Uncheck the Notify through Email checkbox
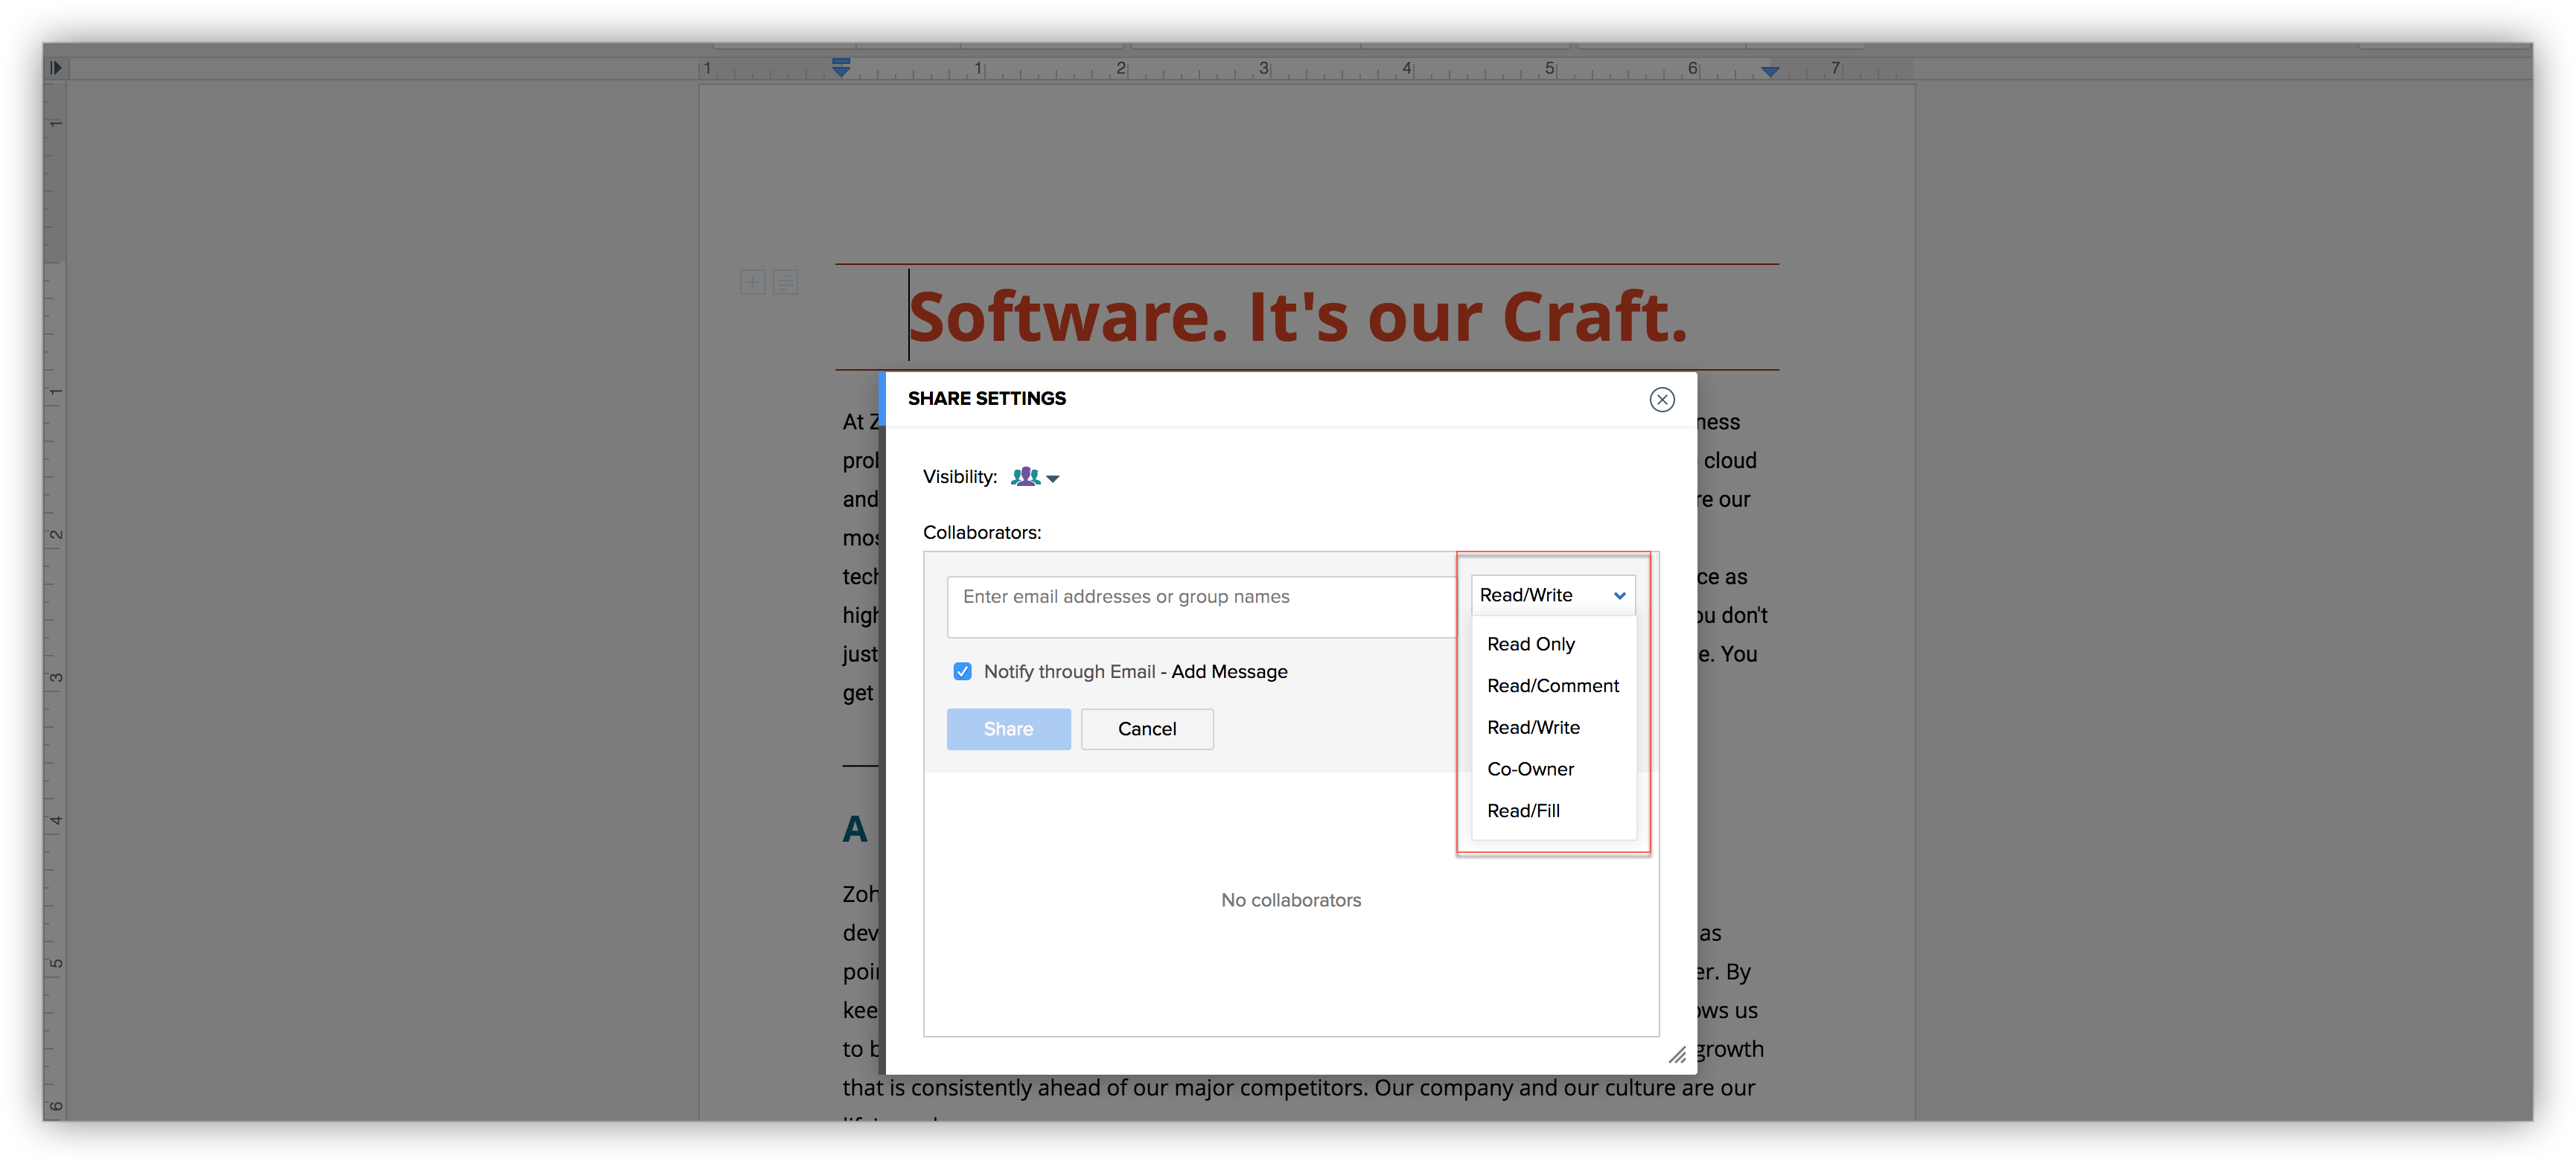This screenshot has width=2576, height=1164. coord(962,671)
